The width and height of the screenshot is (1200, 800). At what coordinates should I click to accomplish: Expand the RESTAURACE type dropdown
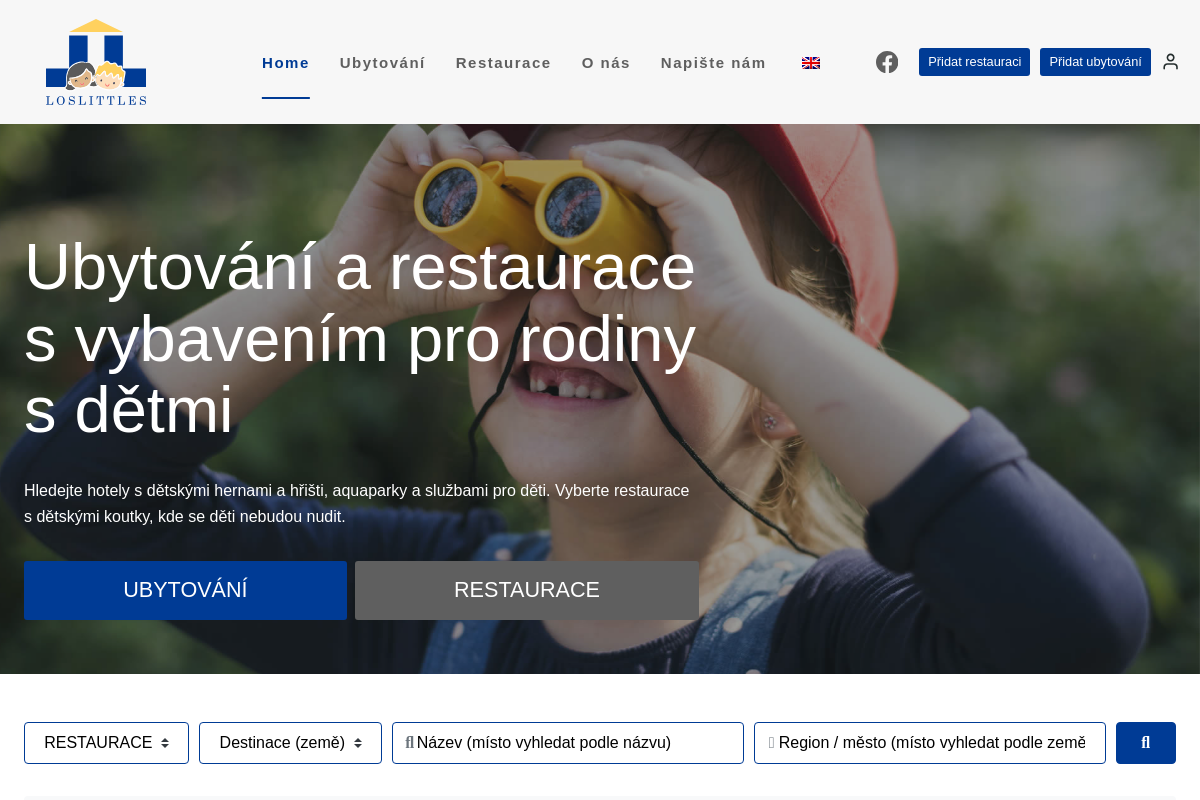pyautogui.click(x=106, y=743)
